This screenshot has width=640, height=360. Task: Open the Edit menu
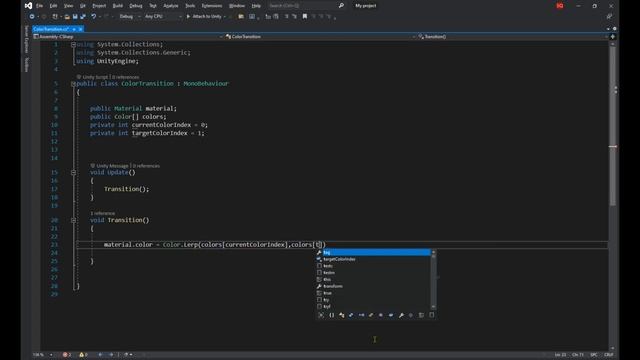point(53,6)
